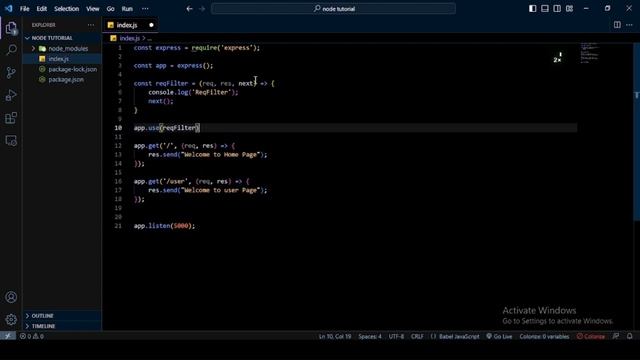Click the breadcrumb ellipsis after index.js

pos(149,38)
